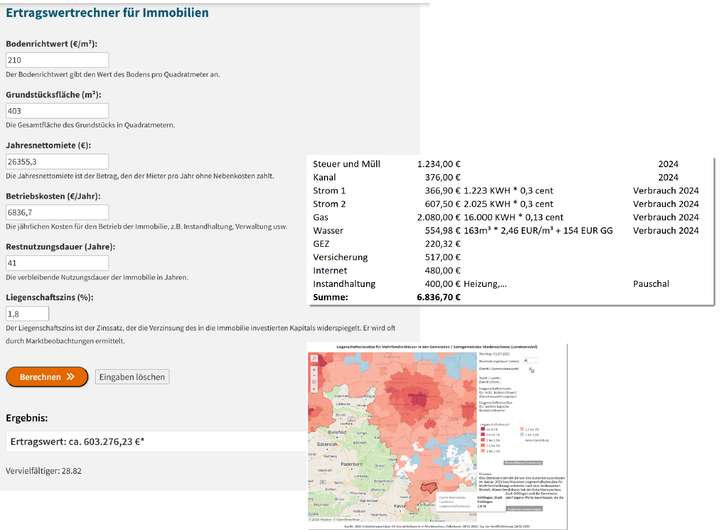Select the black-outlined Göttingen region on map
This screenshot has width=720, height=530.
(x=429, y=486)
